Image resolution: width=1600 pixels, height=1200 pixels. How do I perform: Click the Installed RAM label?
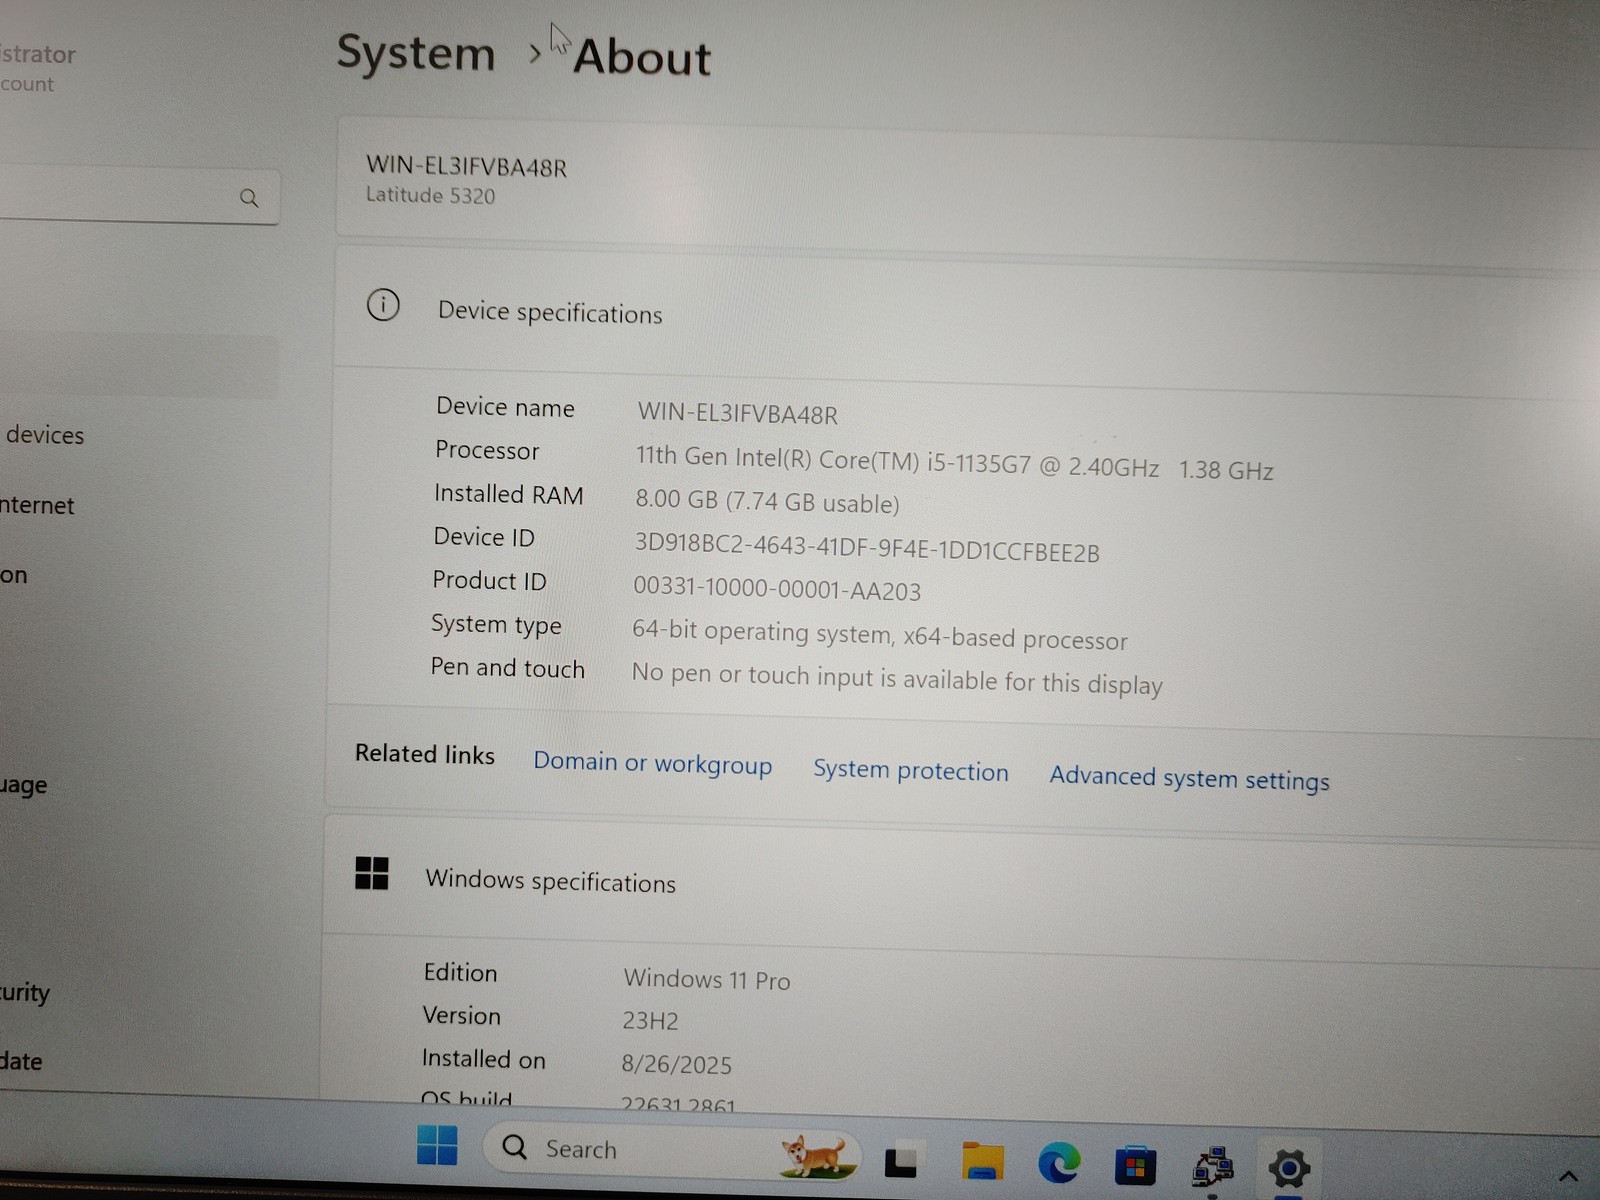509,494
